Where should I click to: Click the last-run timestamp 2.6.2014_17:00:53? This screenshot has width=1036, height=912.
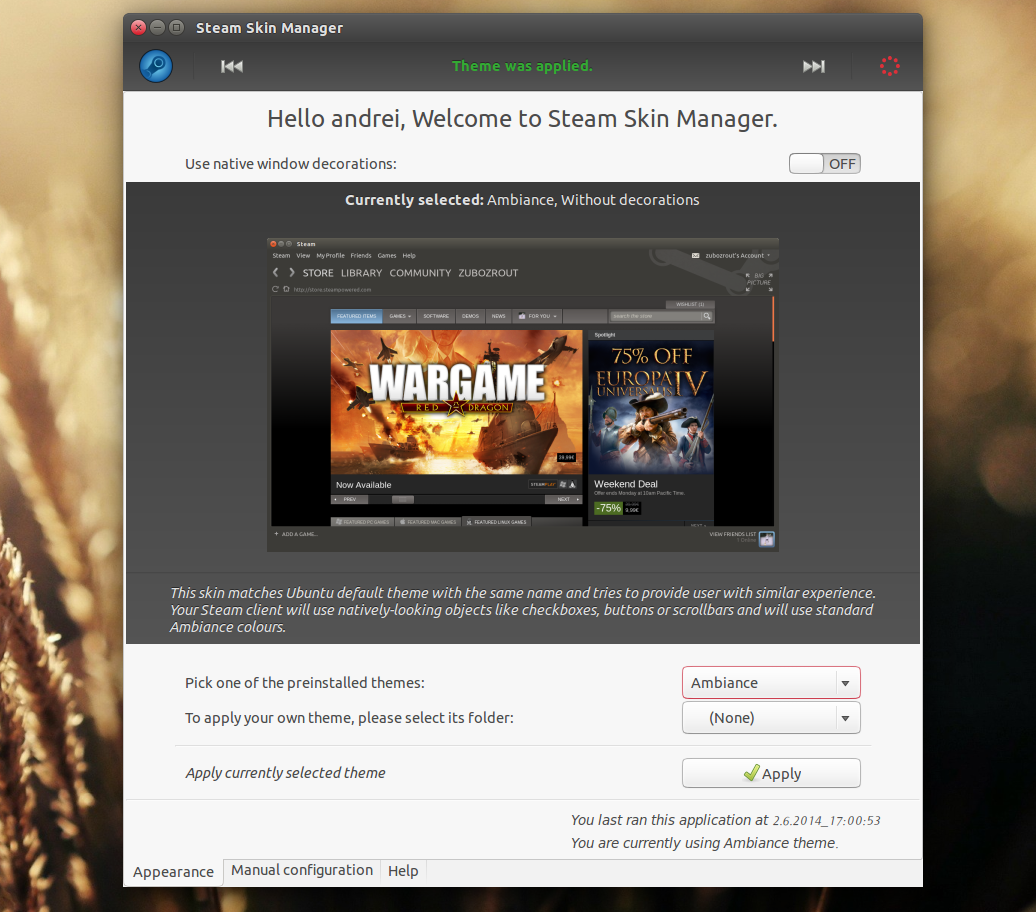pyautogui.click(x=827, y=821)
